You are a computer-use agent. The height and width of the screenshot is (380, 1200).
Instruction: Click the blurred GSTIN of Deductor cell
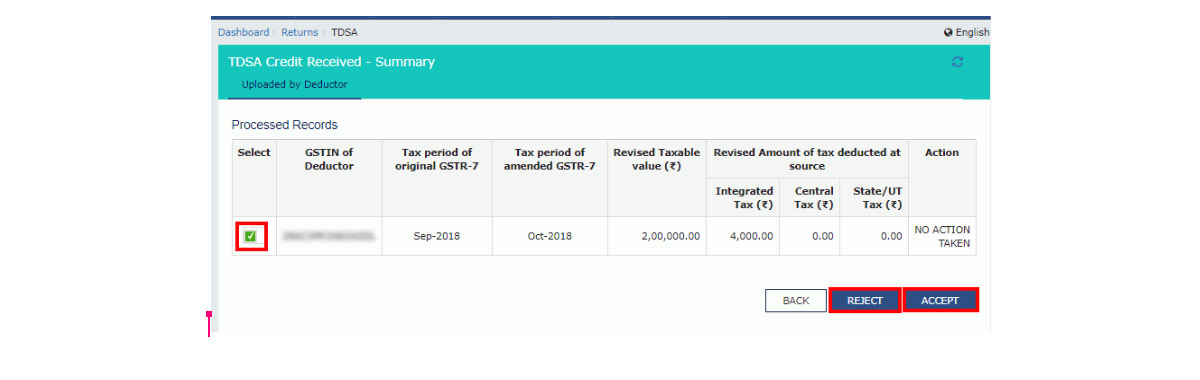point(329,236)
